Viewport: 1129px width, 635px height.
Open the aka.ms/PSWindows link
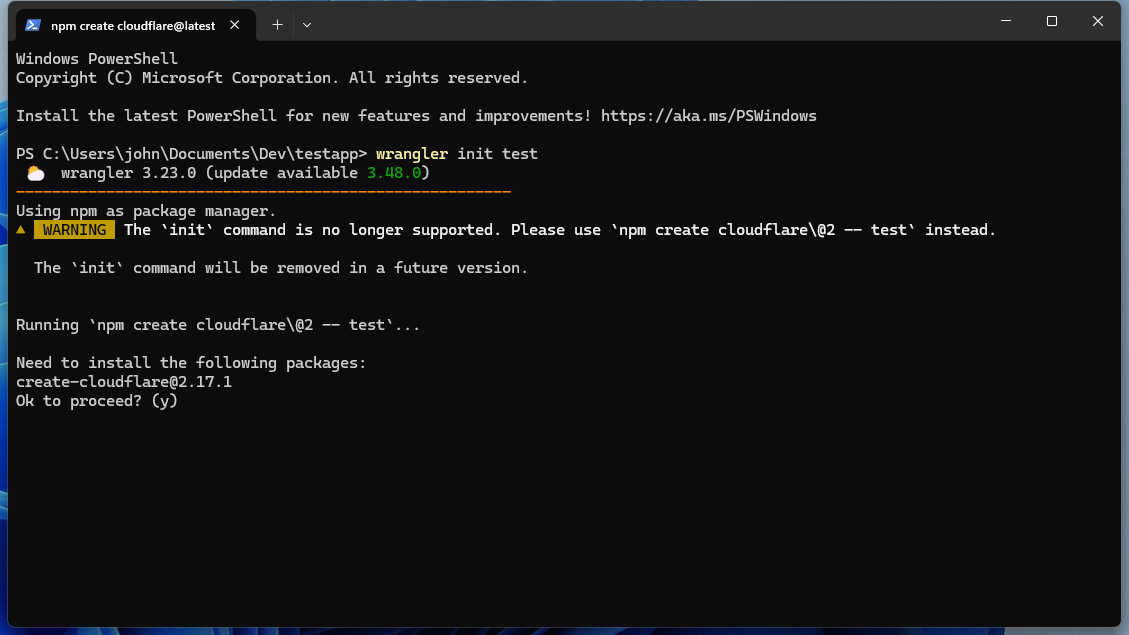(709, 116)
